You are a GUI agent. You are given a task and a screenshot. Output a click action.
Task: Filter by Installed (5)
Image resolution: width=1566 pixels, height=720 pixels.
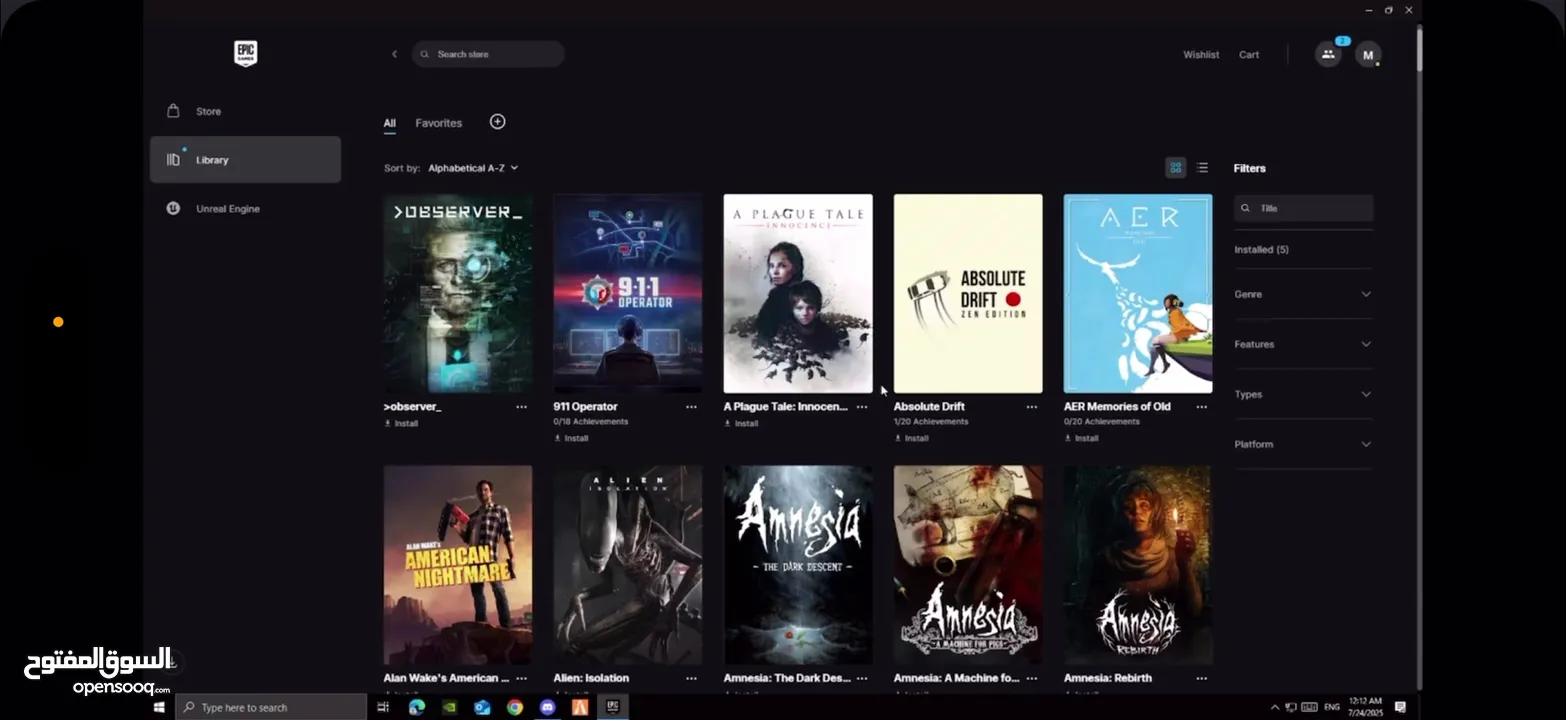1262,250
